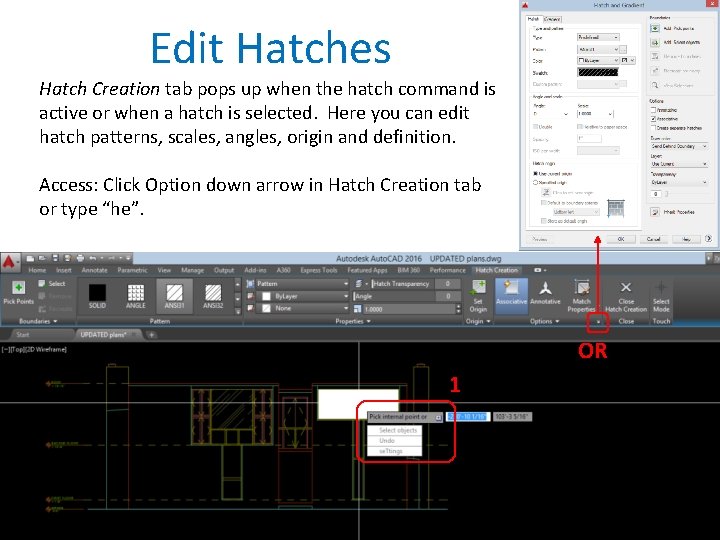
Task: Switch to the Start file tab
Action: pos(22,334)
